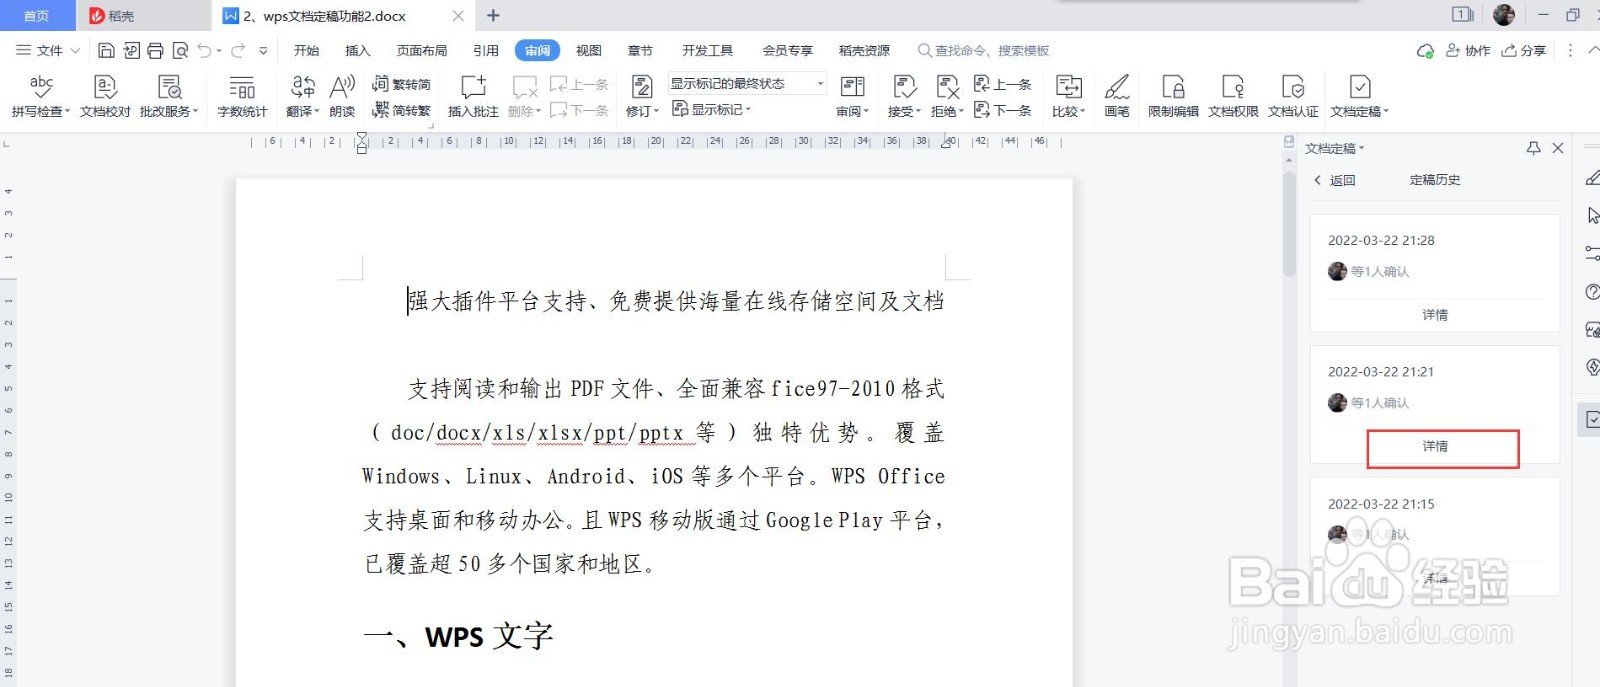Click the 协作 collaborate button
Image resolution: width=1600 pixels, height=687 pixels.
(x=1468, y=50)
